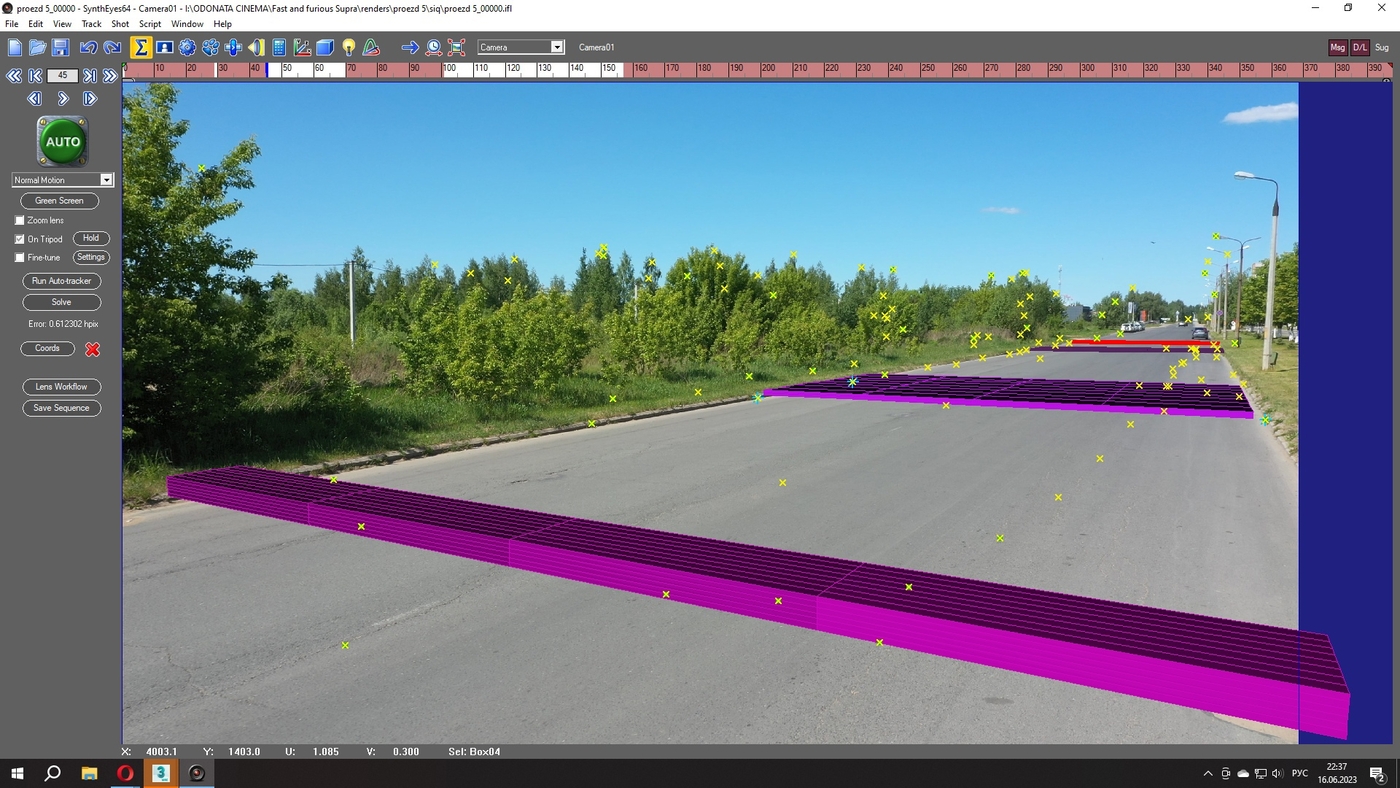1400x788 pixels.
Task: Click the Run Auto-tracker button
Action: [x=61, y=281]
